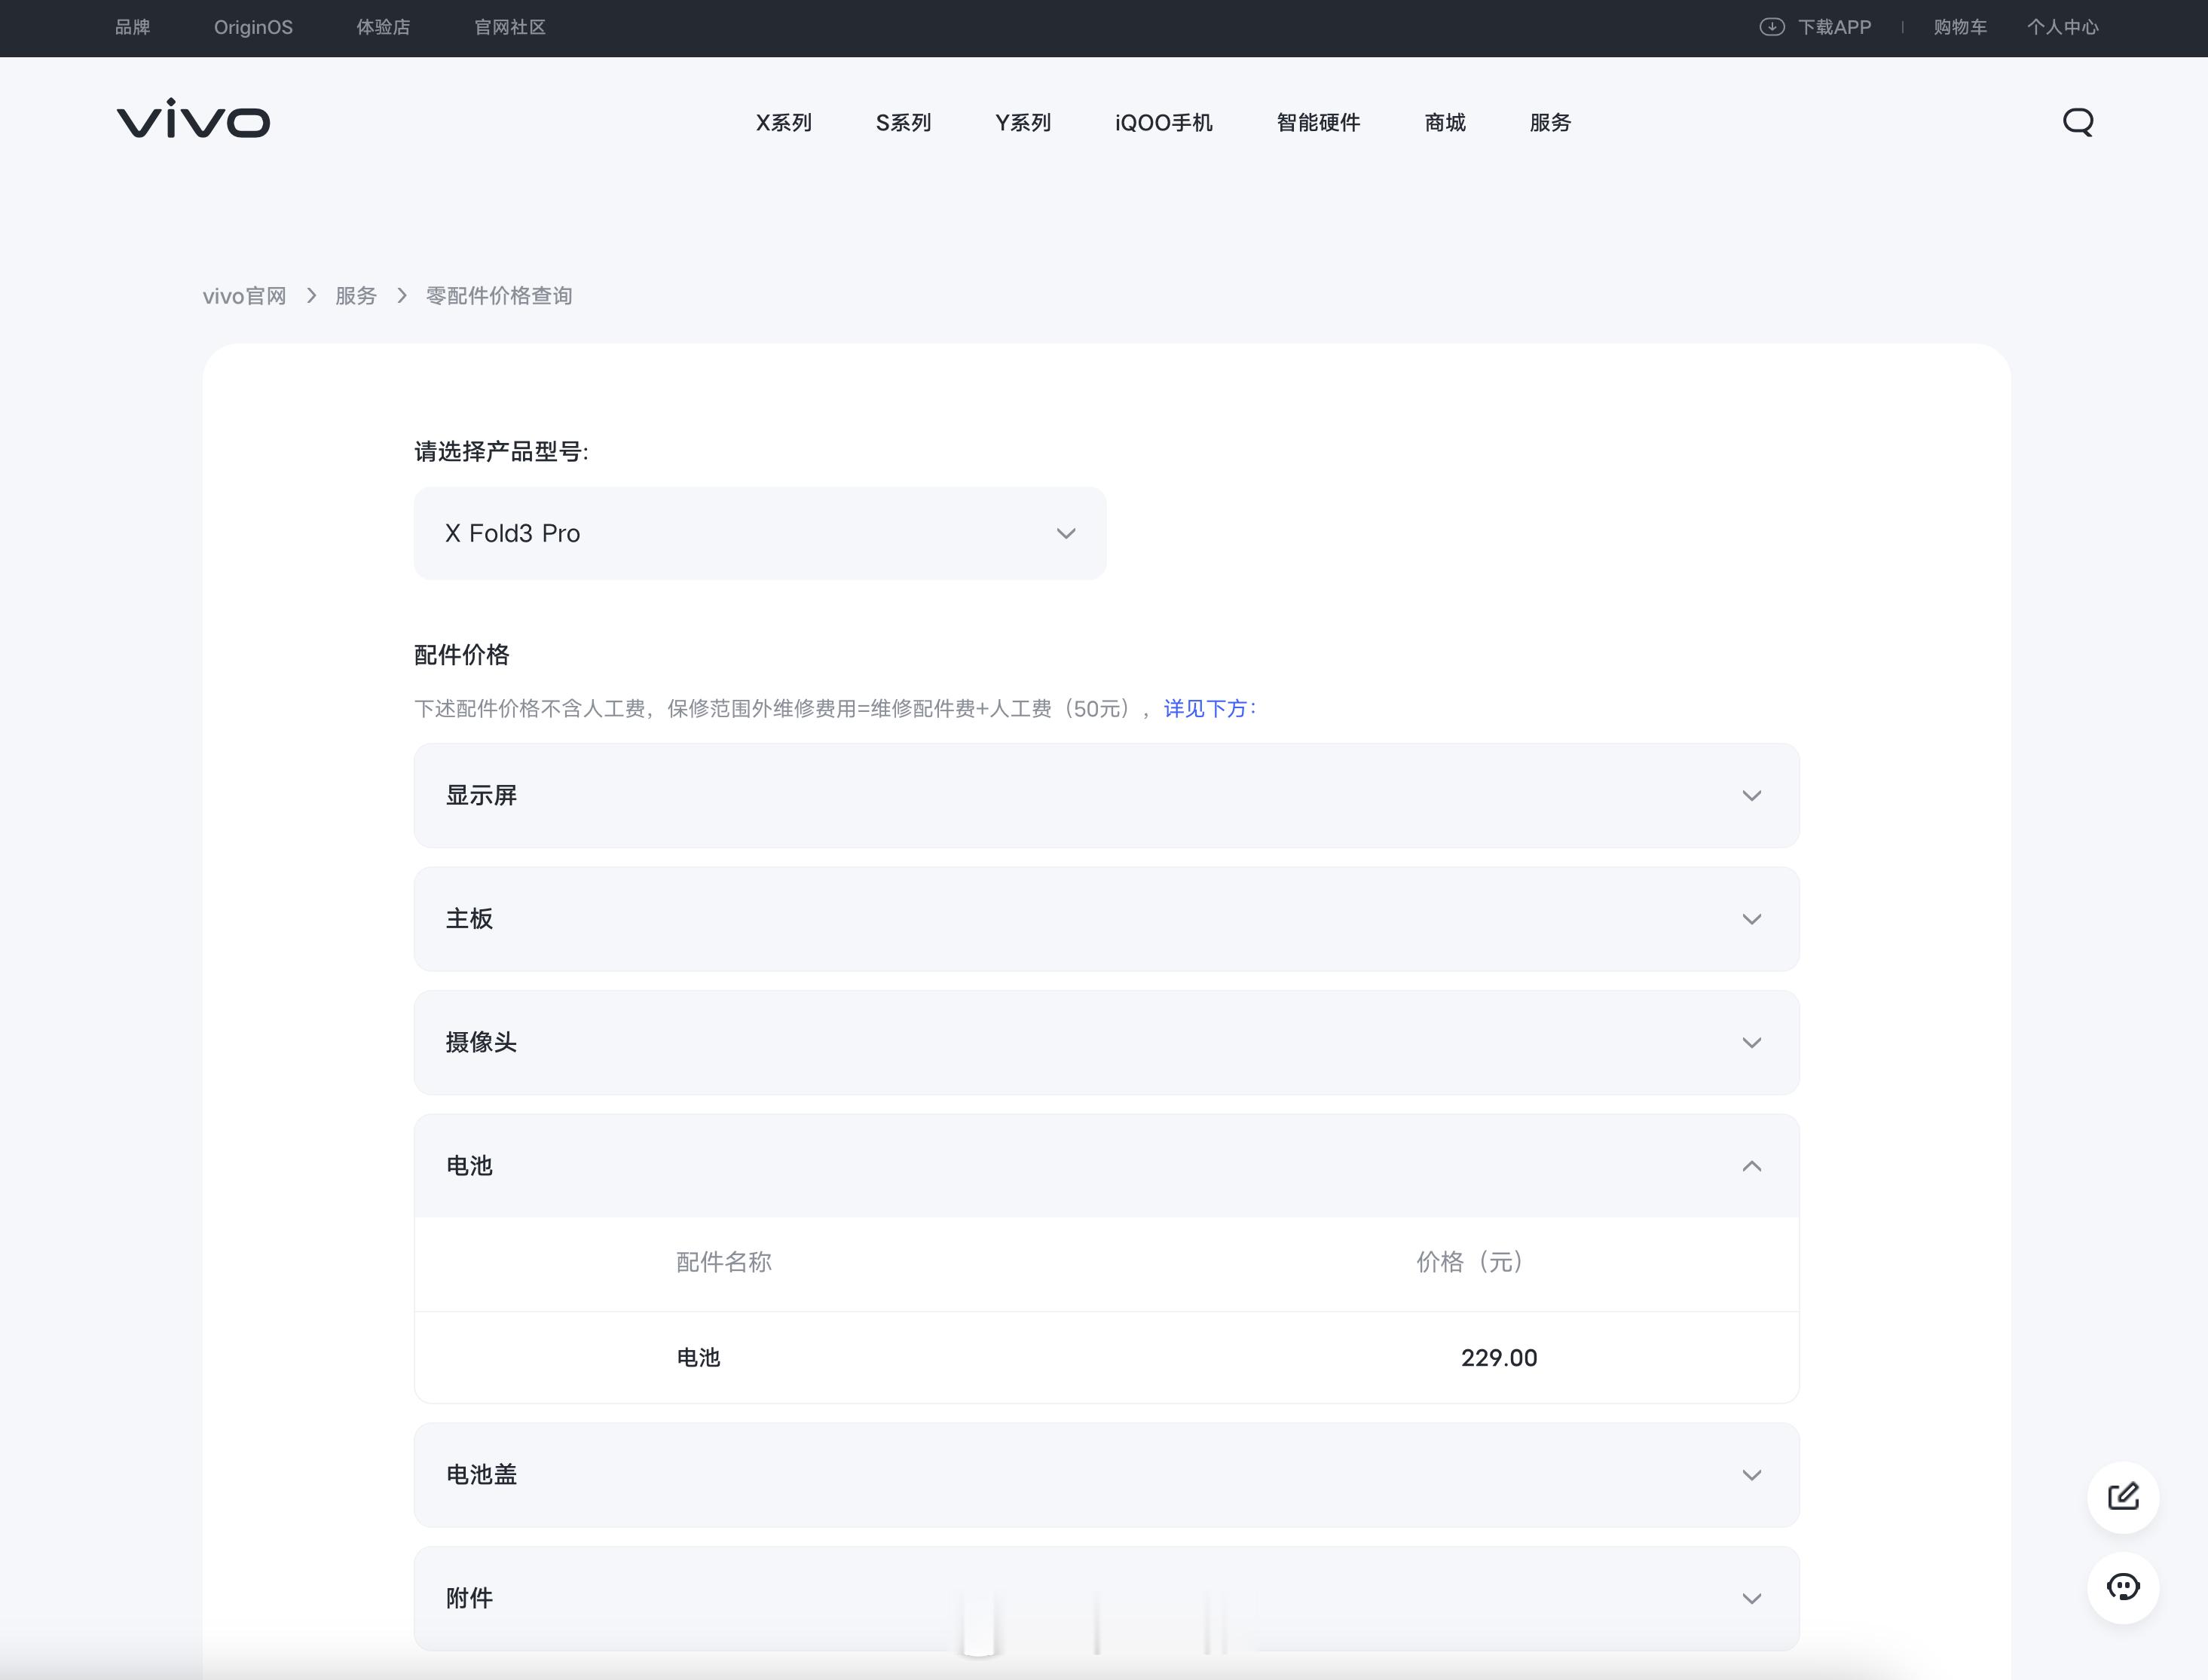Image resolution: width=2208 pixels, height=1680 pixels.
Task: Expand the 电池盖 section
Action: click(x=1106, y=1475)
